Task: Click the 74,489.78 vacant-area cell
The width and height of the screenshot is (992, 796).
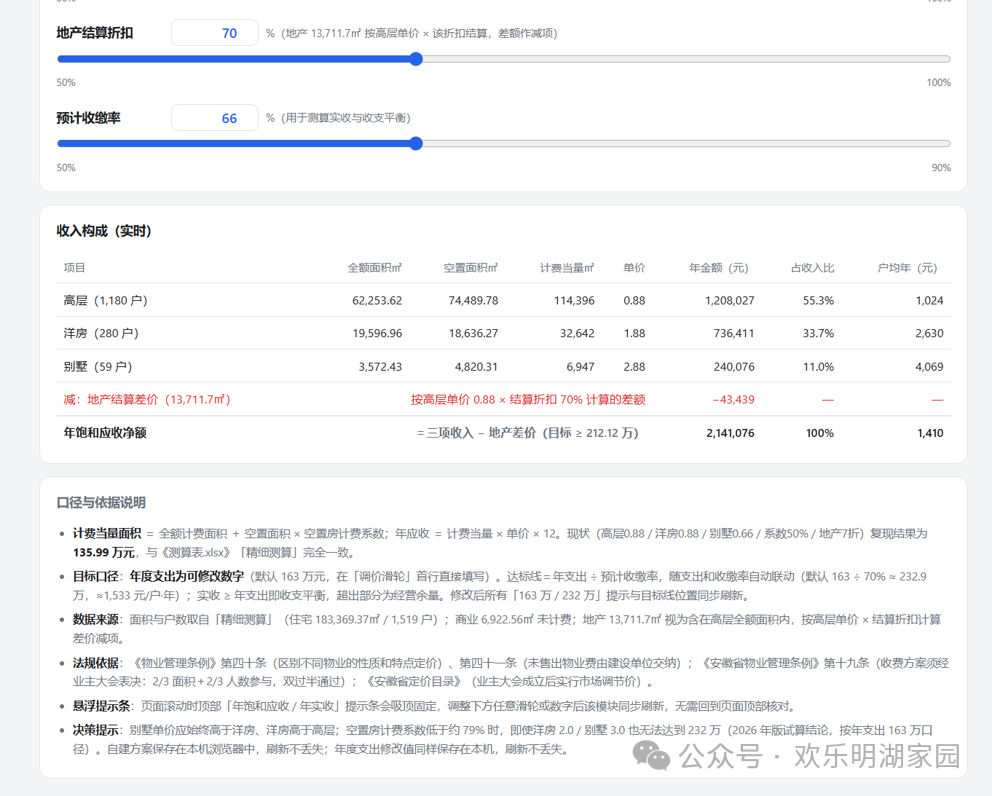Action: pos(473,301)
